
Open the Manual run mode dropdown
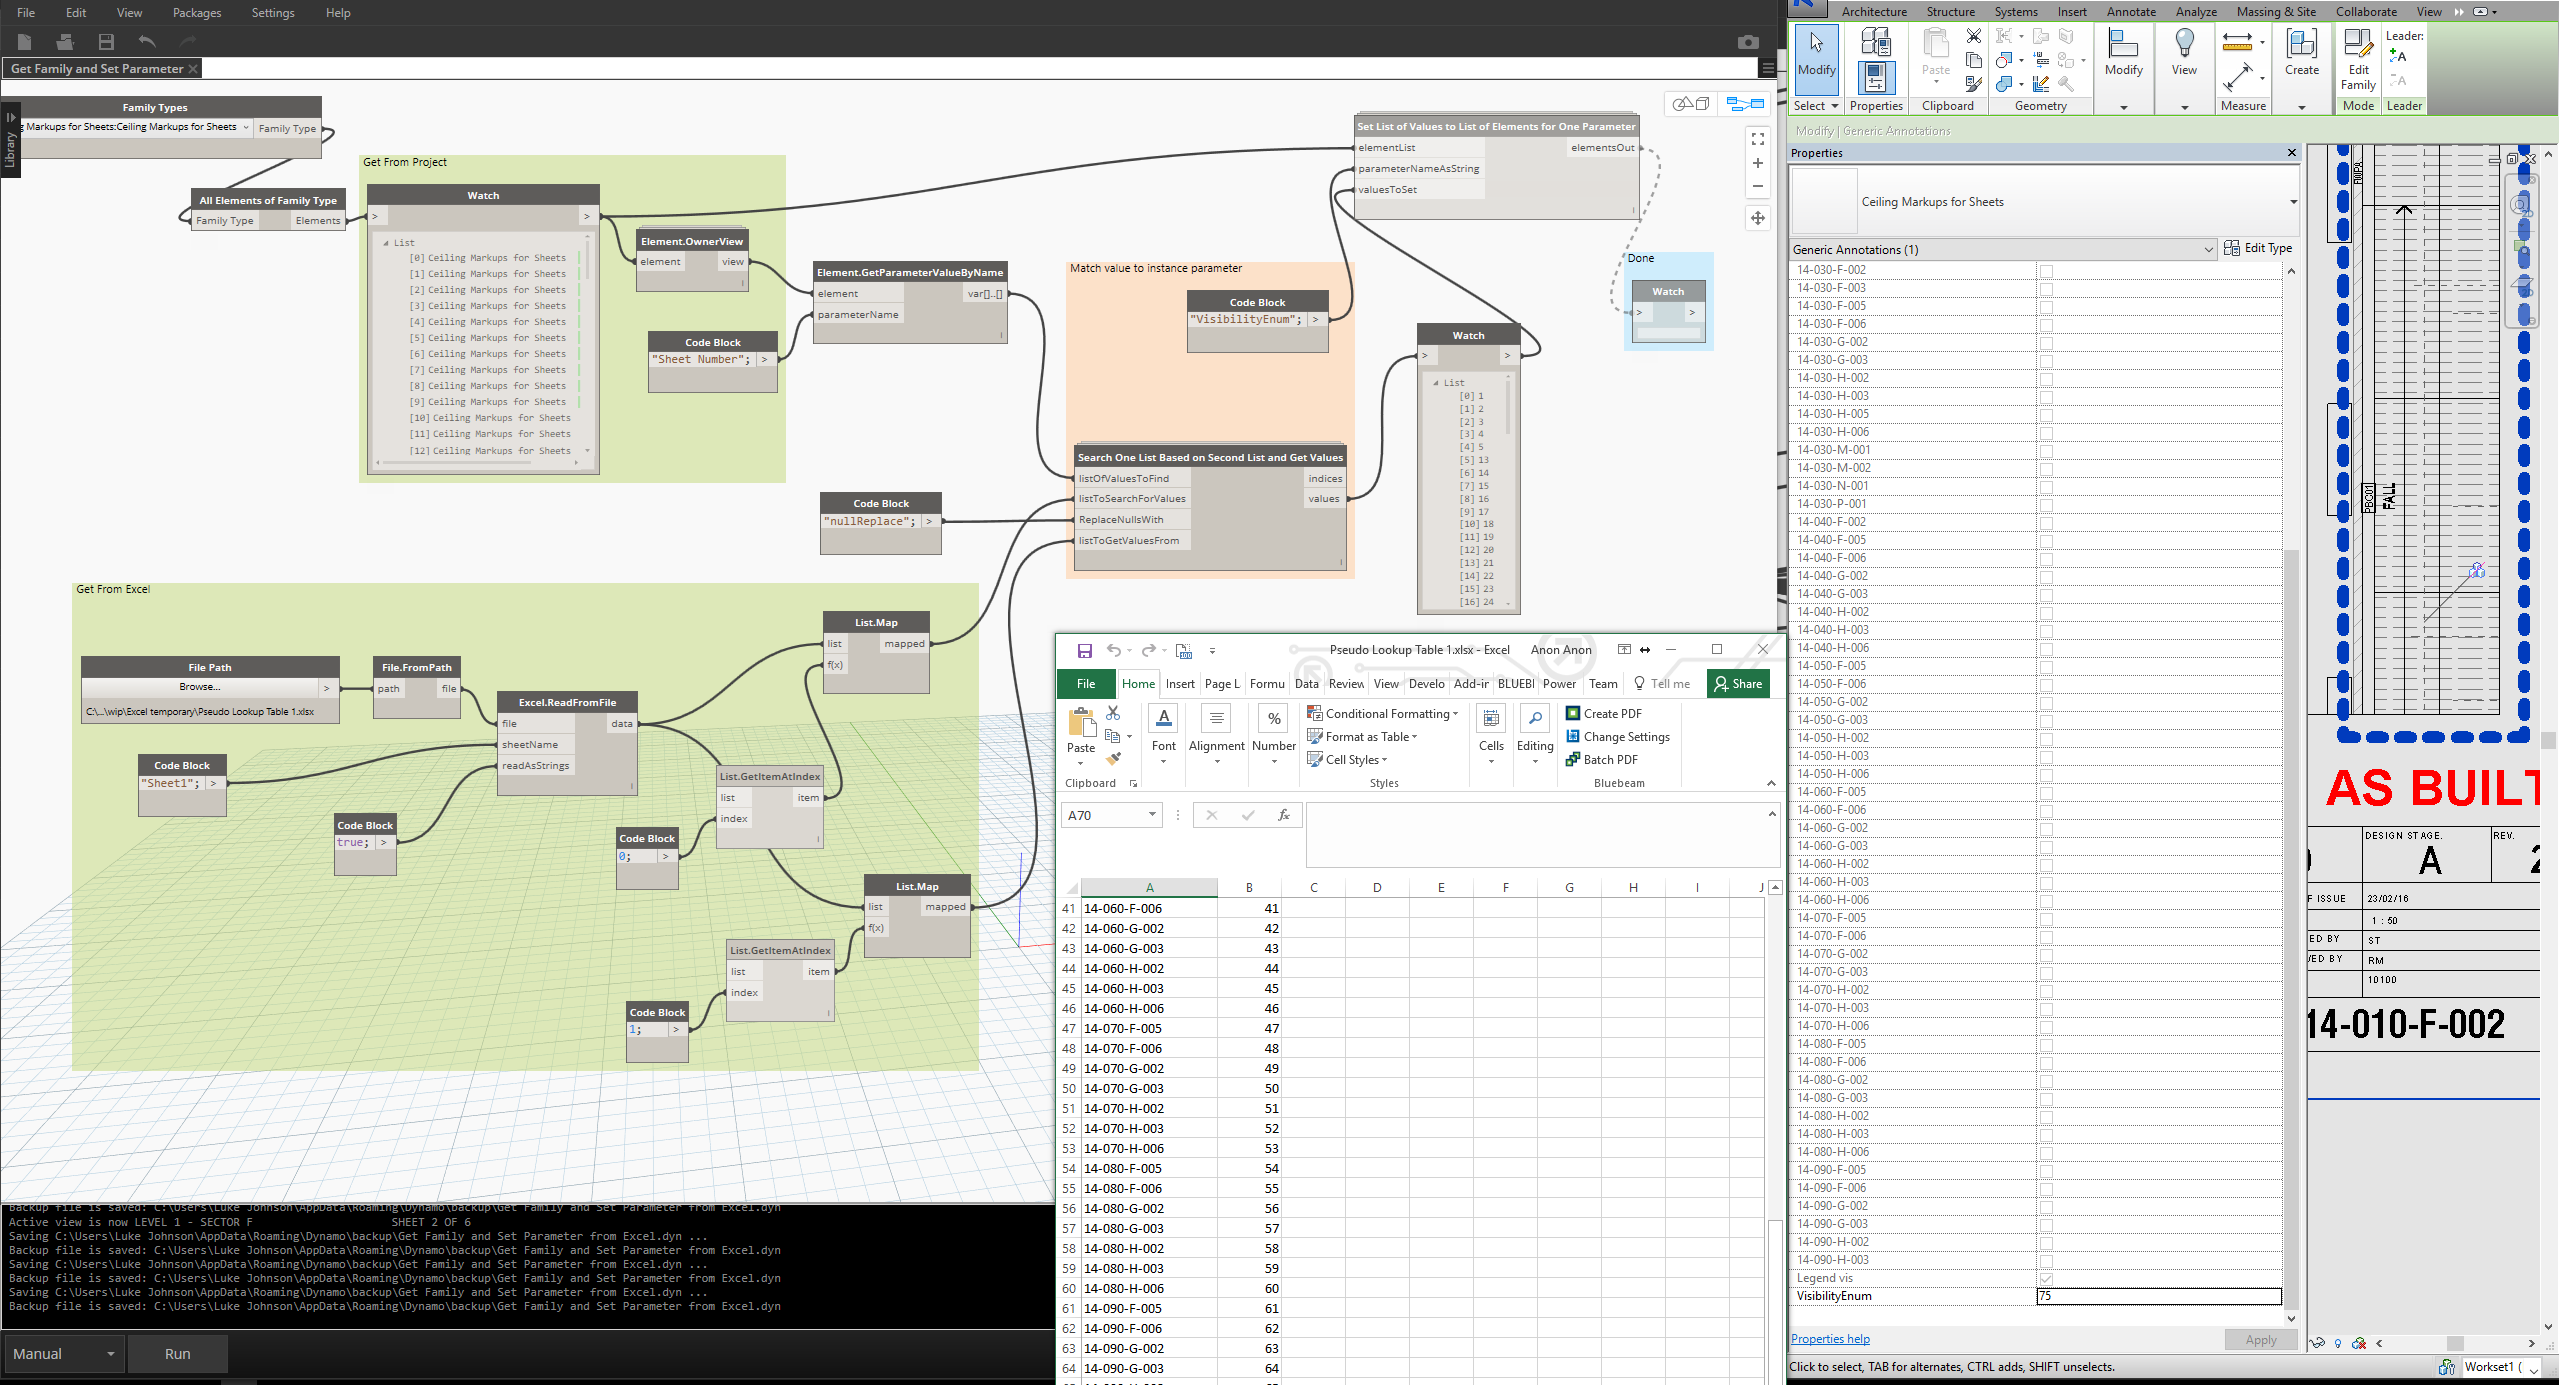click(x=64, y=1353)
